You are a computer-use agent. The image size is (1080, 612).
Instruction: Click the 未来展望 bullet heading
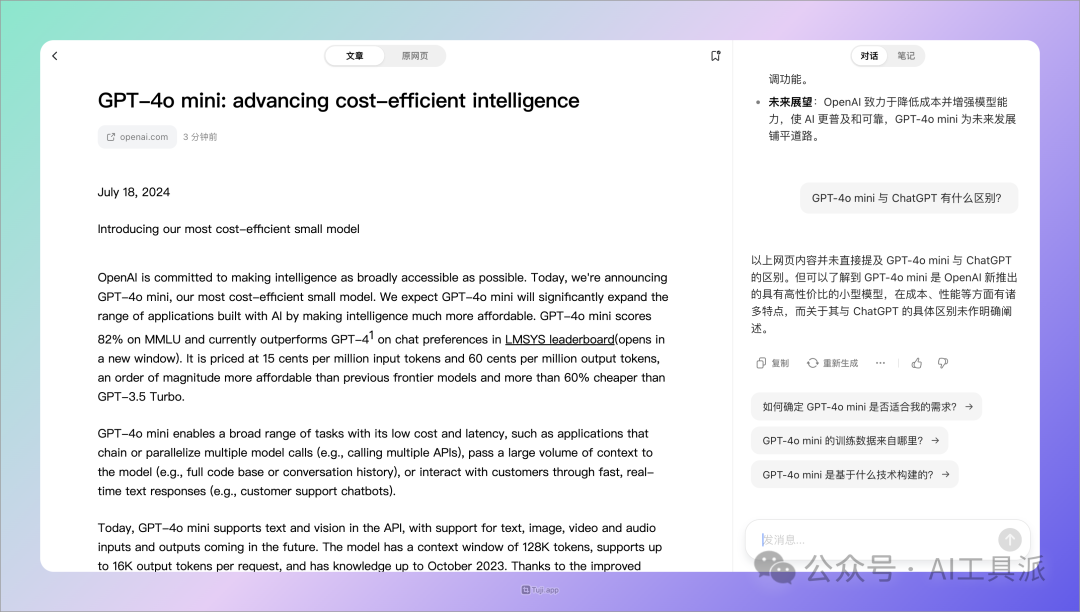click(x=790, y=102)
